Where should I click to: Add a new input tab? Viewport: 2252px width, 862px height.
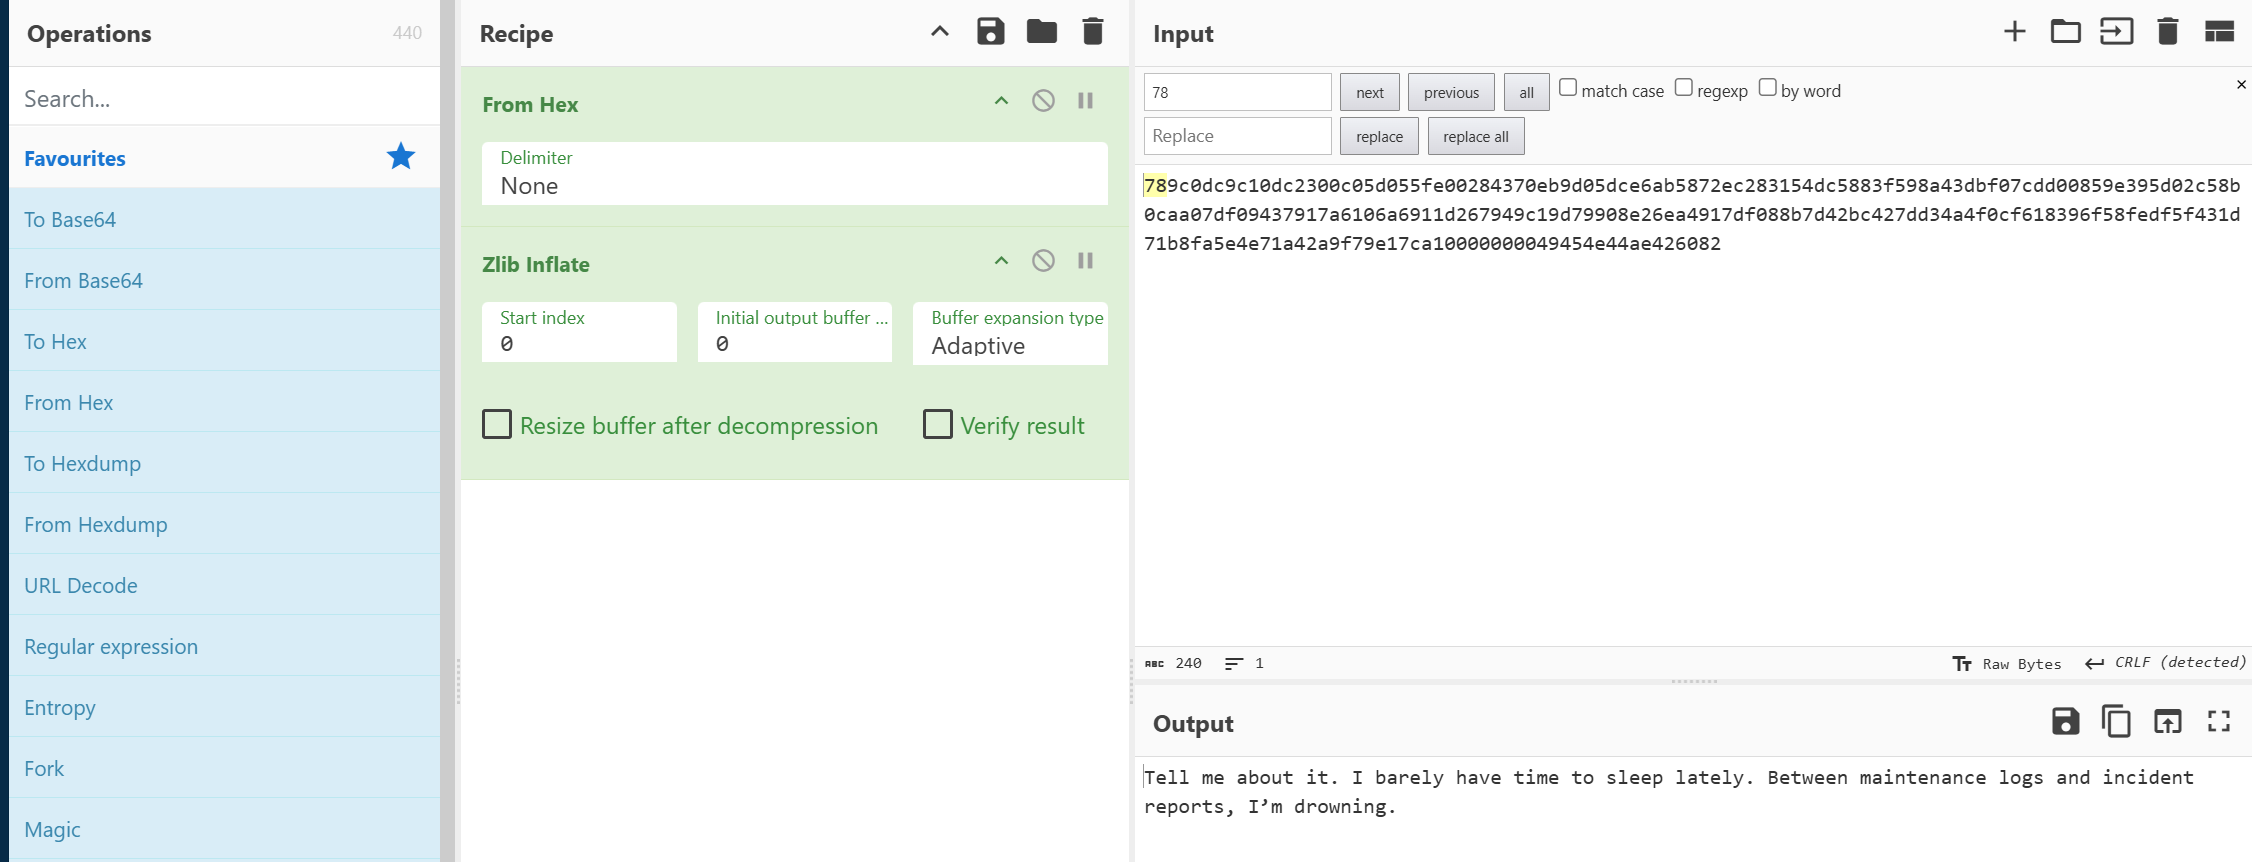coord(2014,32)
